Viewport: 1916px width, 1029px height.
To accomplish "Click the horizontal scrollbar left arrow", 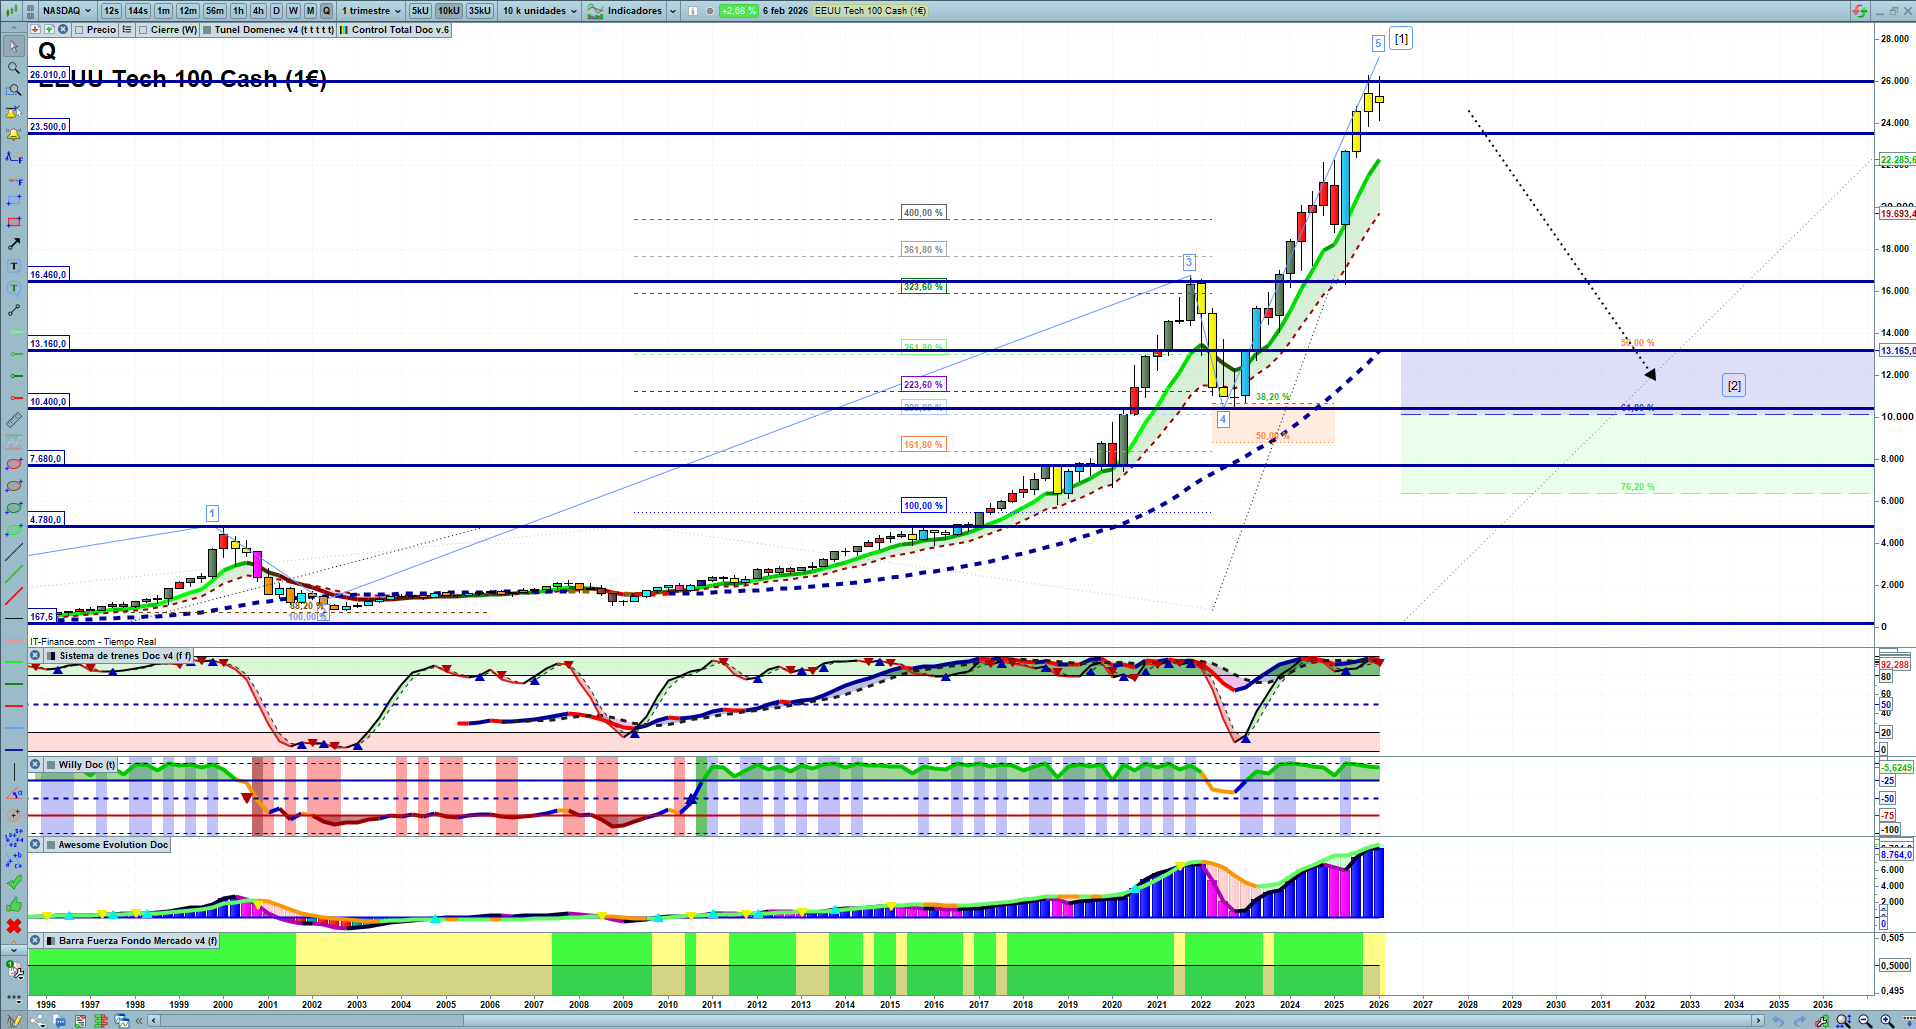I will click(153, 1021).
